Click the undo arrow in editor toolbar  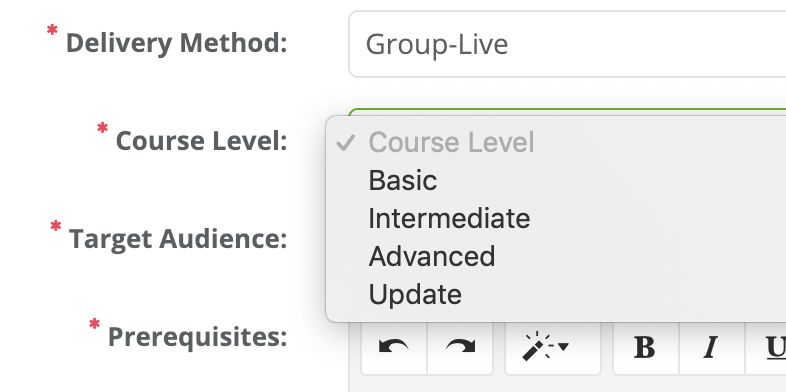click(394, 347)
